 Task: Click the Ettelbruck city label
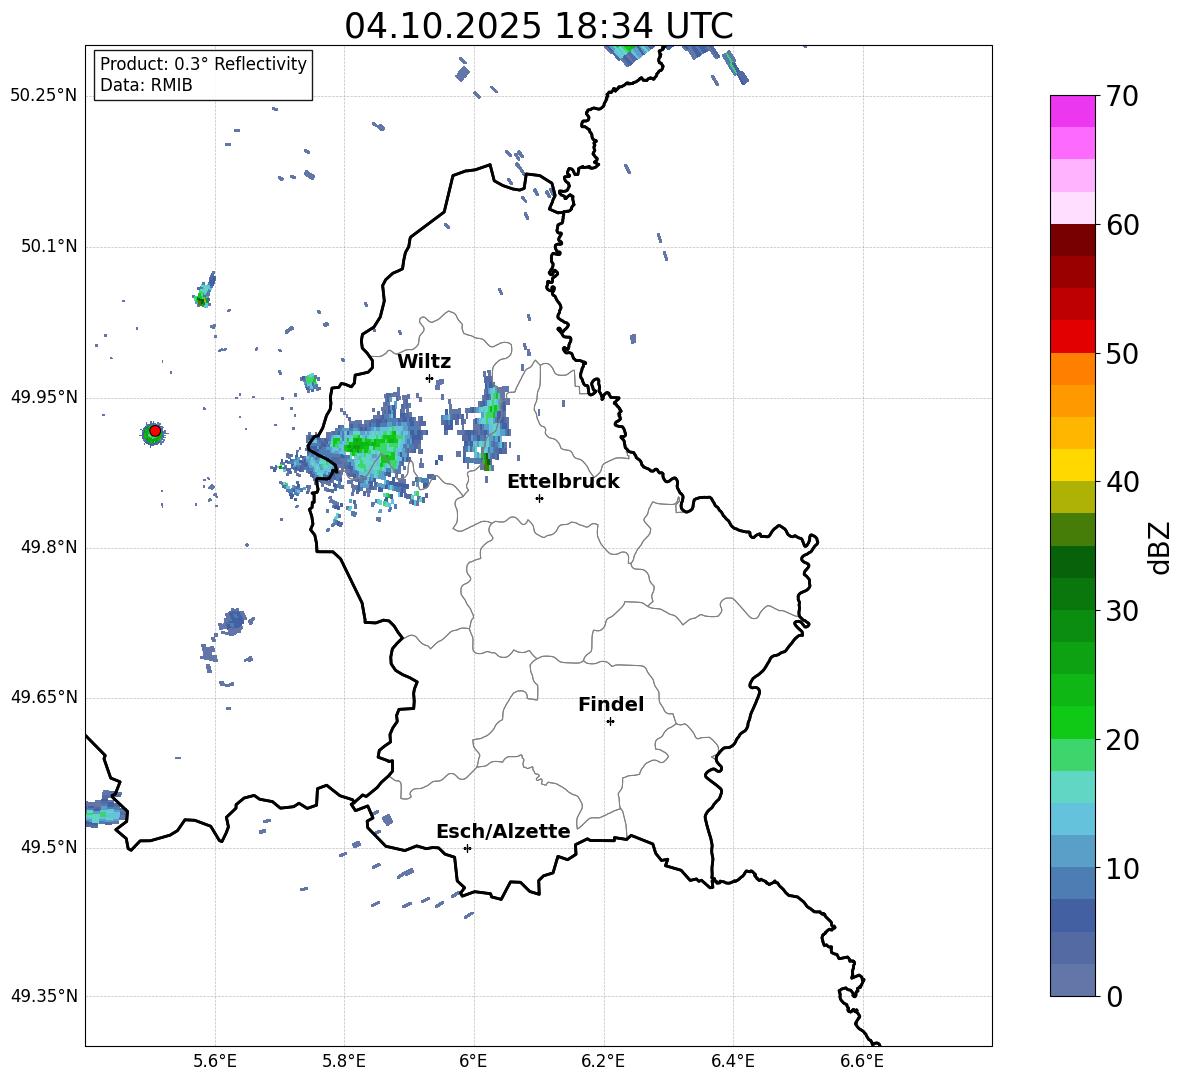563,482
